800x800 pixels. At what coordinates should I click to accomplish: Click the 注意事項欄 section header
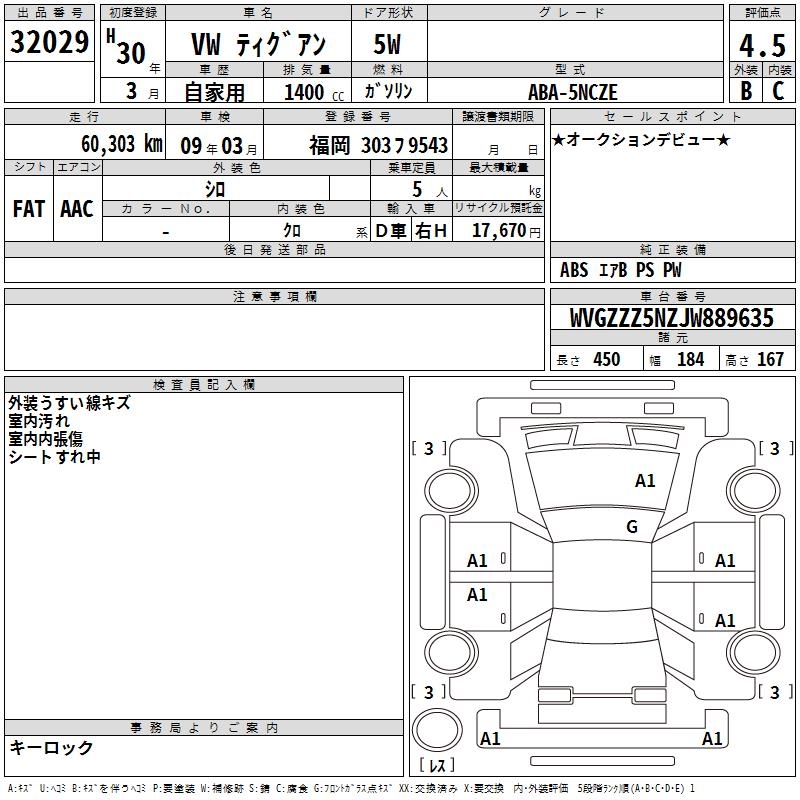274,296
